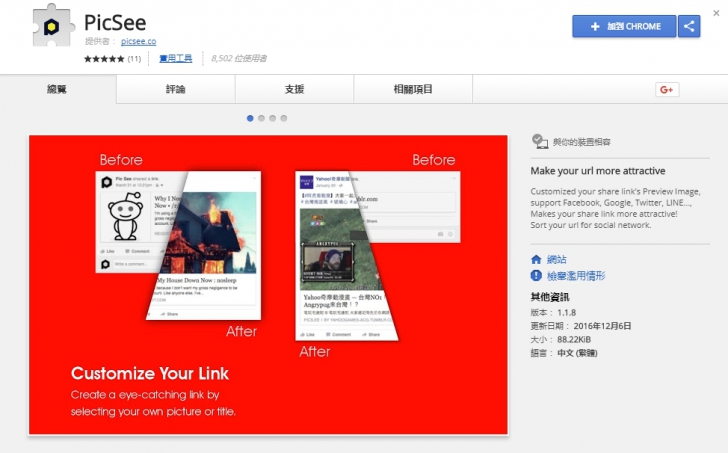The height and width of the screenshot is (453, 728).
Task: Click the (11) review count
Action: 134,59
